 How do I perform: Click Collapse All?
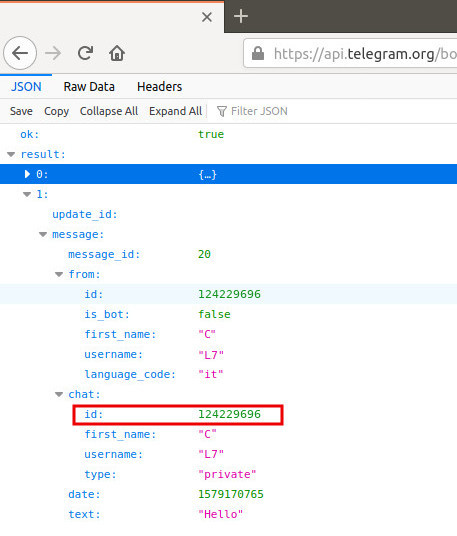109,111
